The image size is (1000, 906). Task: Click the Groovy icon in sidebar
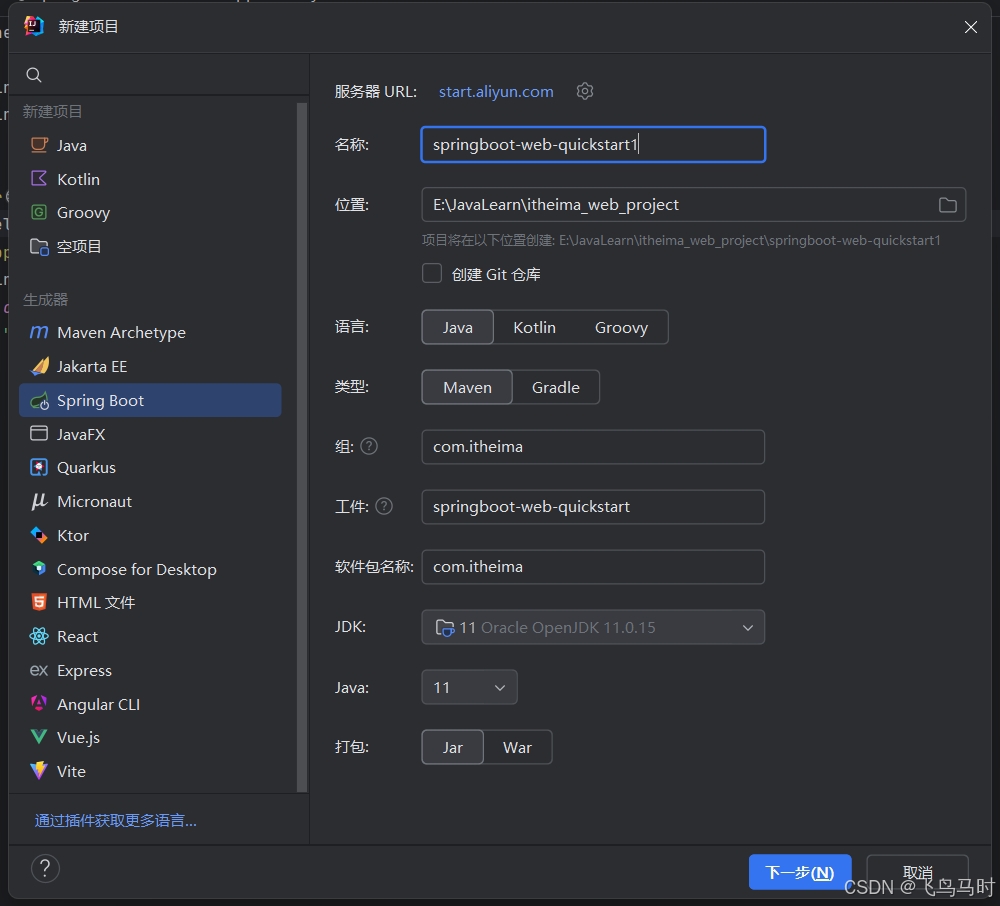click(39, 212)
